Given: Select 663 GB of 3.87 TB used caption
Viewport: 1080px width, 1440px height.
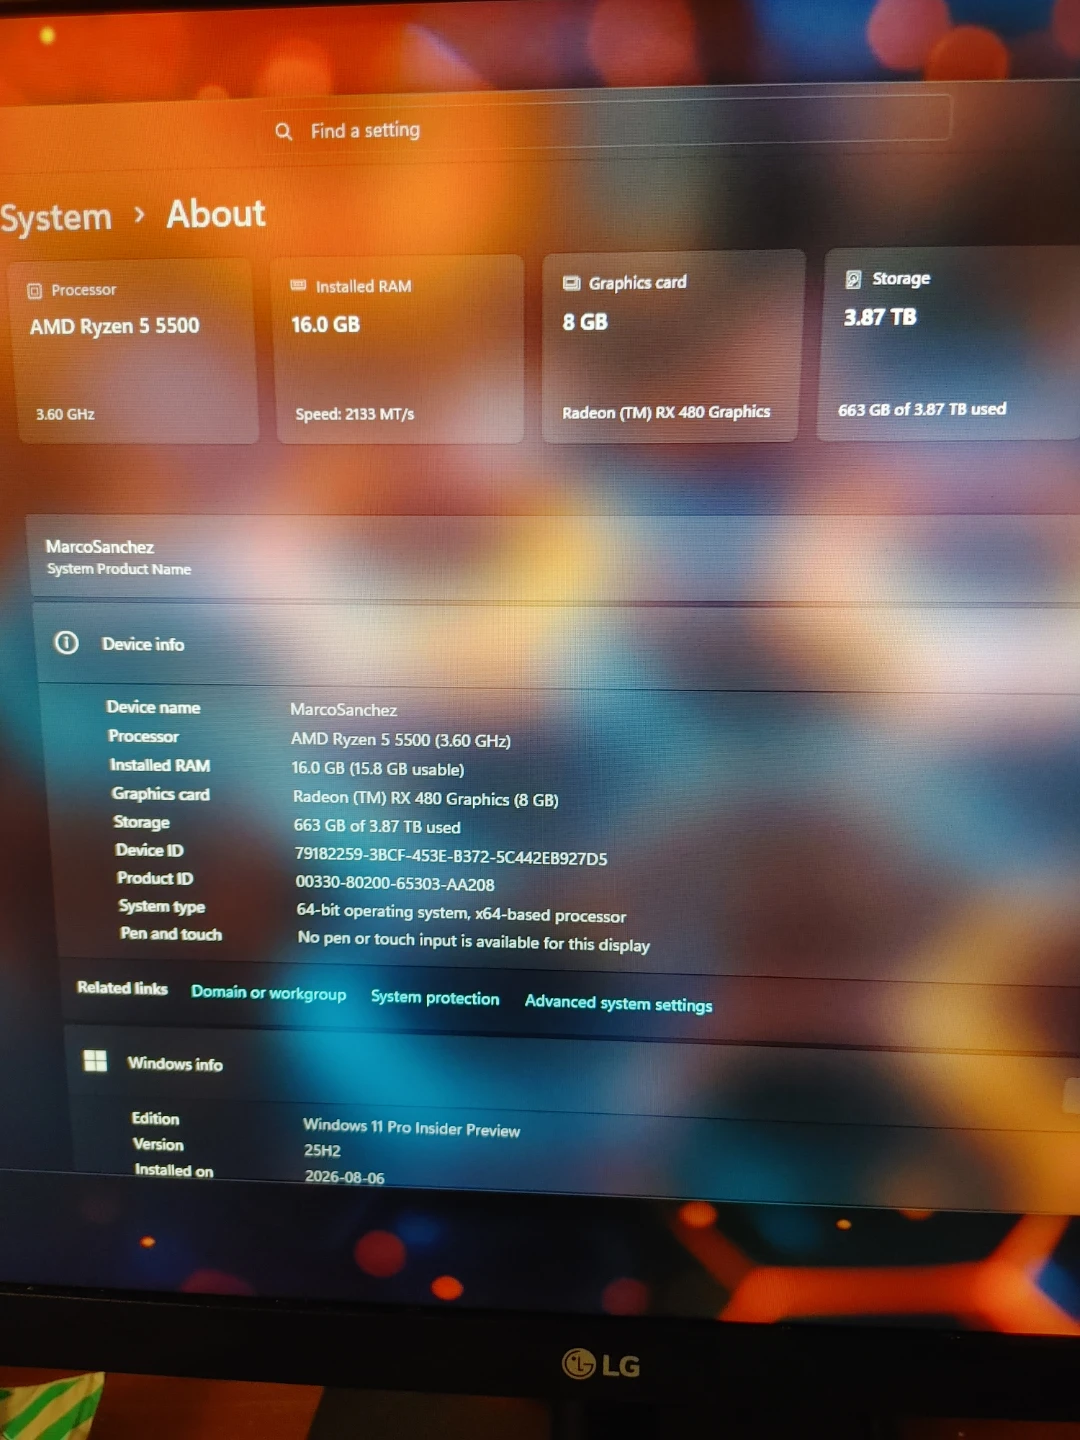Looking at the screenshot, I should pos(922,409).
